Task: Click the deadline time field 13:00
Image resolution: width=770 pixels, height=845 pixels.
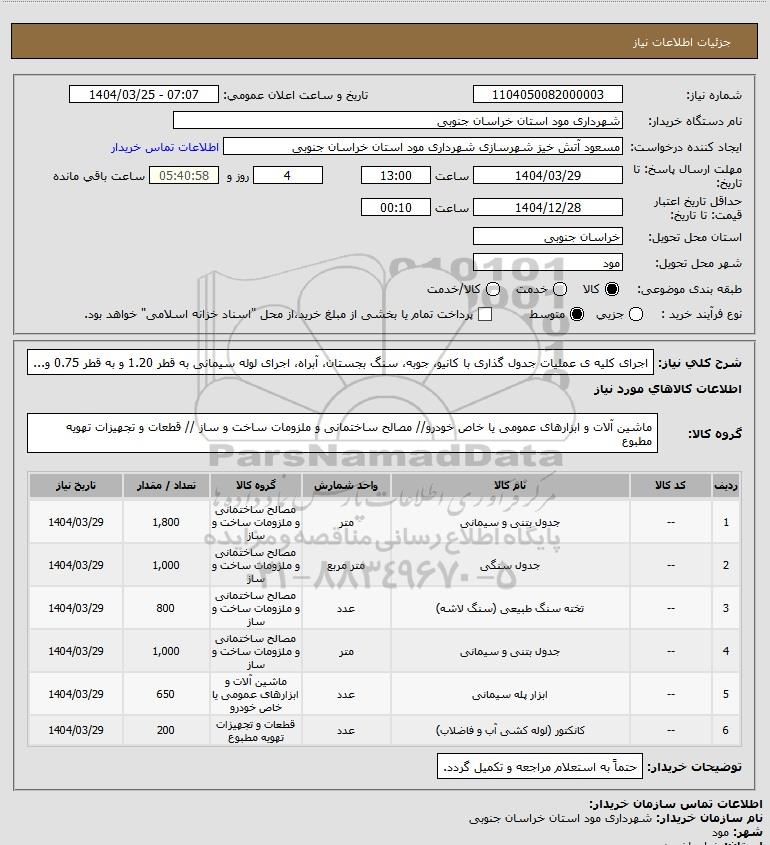Action: point(396,175)
